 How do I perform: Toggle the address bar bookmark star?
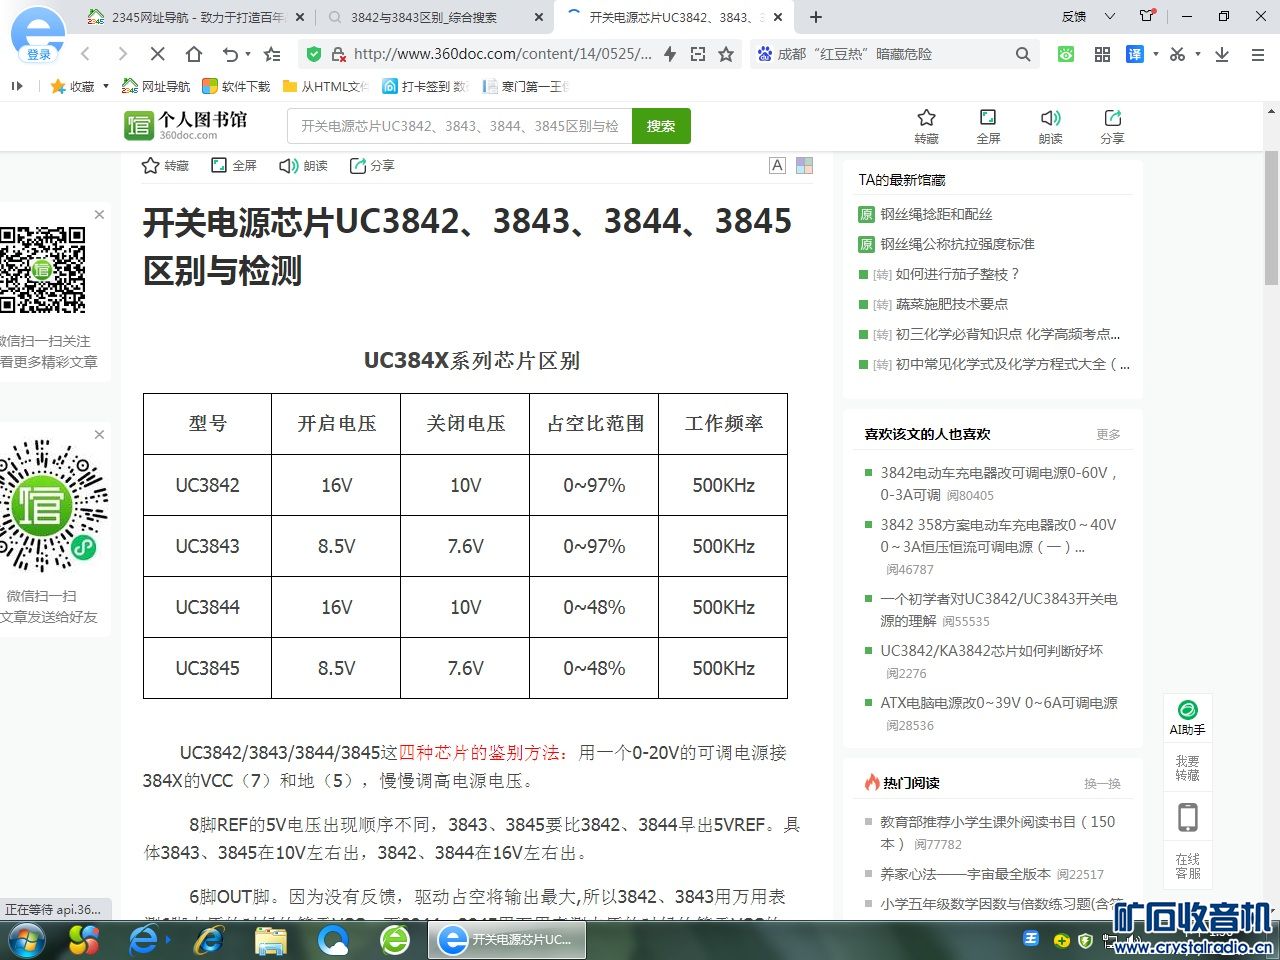pyautogui.click(x=726, y=54)
